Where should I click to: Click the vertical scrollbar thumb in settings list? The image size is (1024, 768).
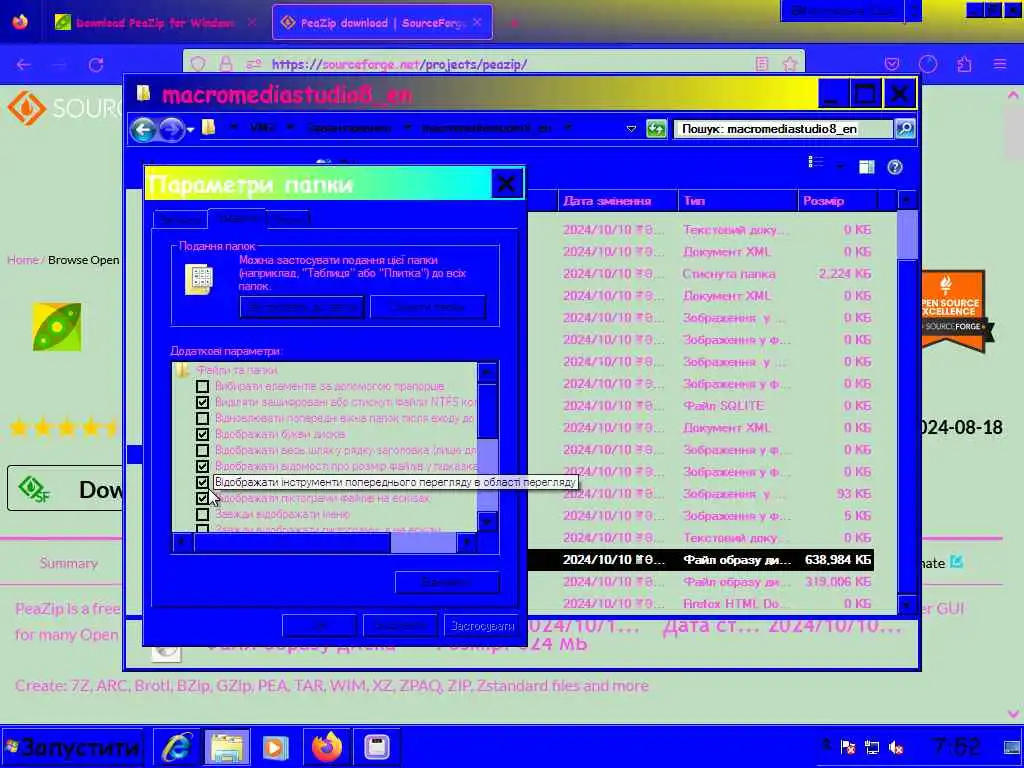[x=487, y=411]
